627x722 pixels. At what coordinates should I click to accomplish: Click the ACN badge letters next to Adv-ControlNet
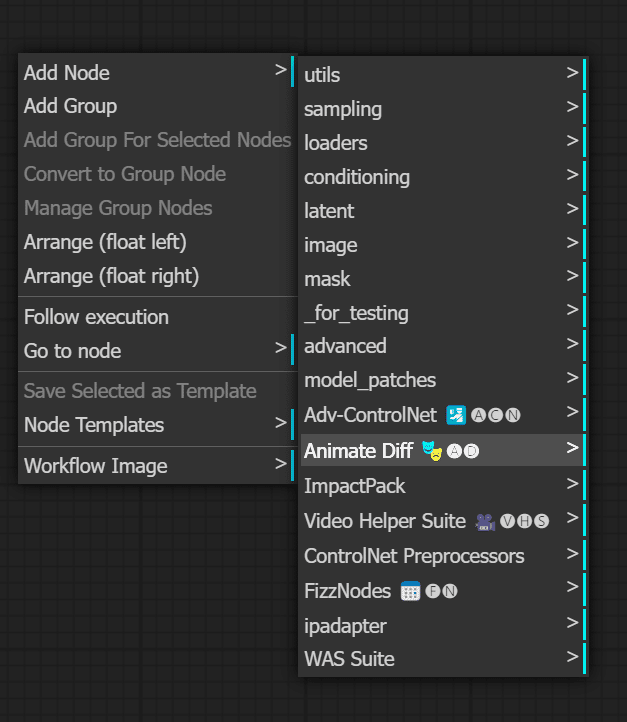(x=496, y=415)
